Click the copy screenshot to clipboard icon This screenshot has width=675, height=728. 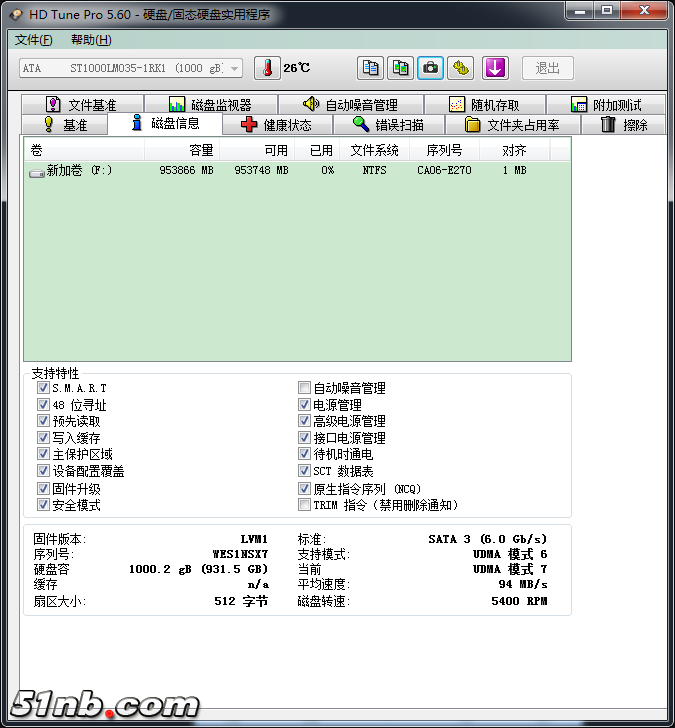[x=401, y=68]
